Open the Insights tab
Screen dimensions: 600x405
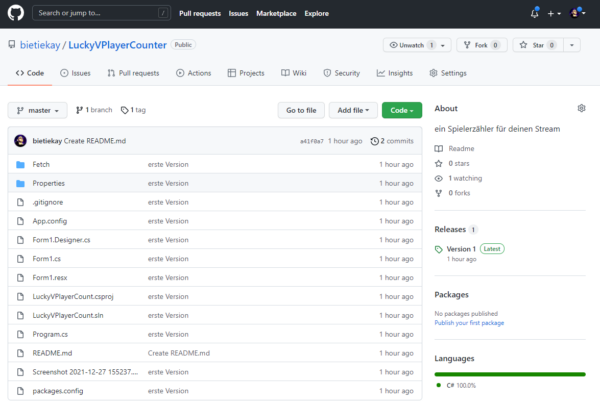395,73
